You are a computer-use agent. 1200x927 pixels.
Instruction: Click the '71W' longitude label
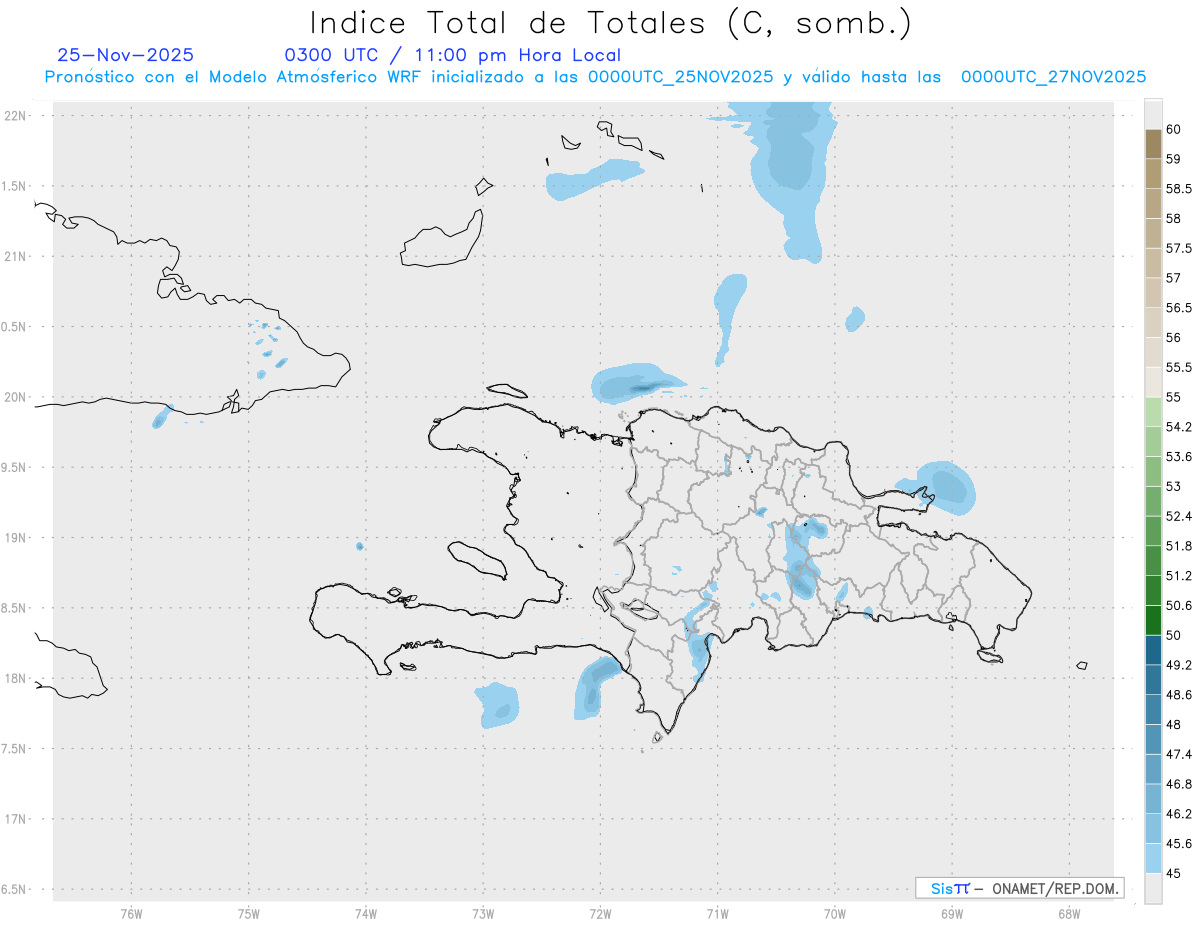coord(717,914)
